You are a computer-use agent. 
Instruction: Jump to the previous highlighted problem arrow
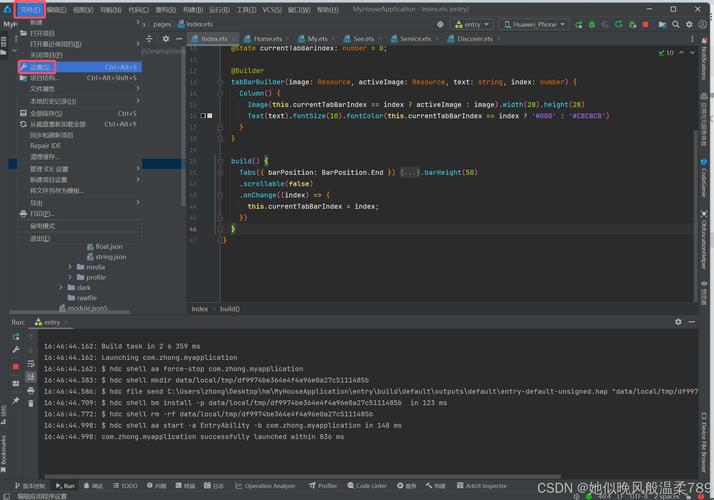[x=681, y=53]
